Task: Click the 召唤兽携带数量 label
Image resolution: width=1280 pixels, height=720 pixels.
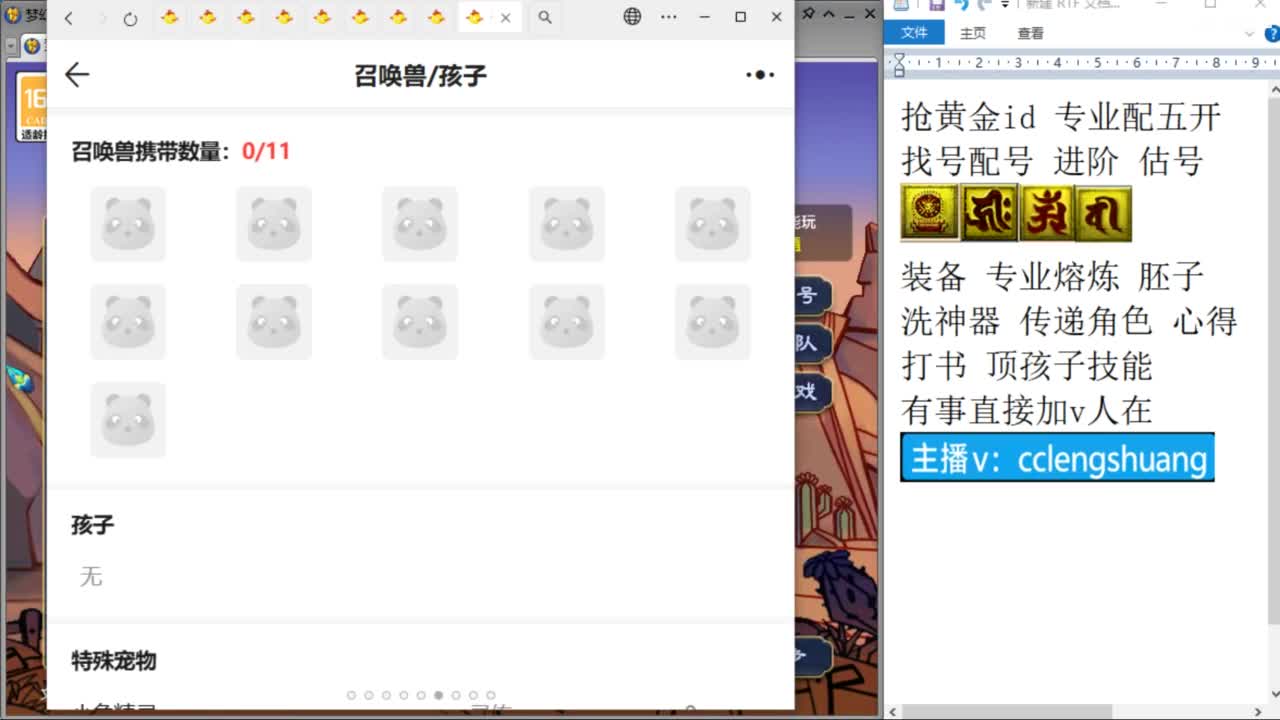Action: [150, 152]
